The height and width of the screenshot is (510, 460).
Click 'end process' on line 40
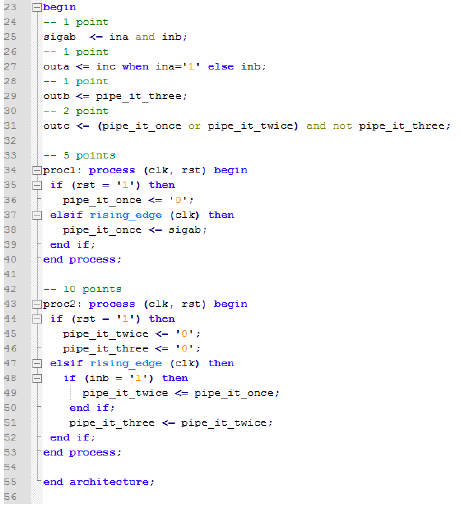pos(79,260)
